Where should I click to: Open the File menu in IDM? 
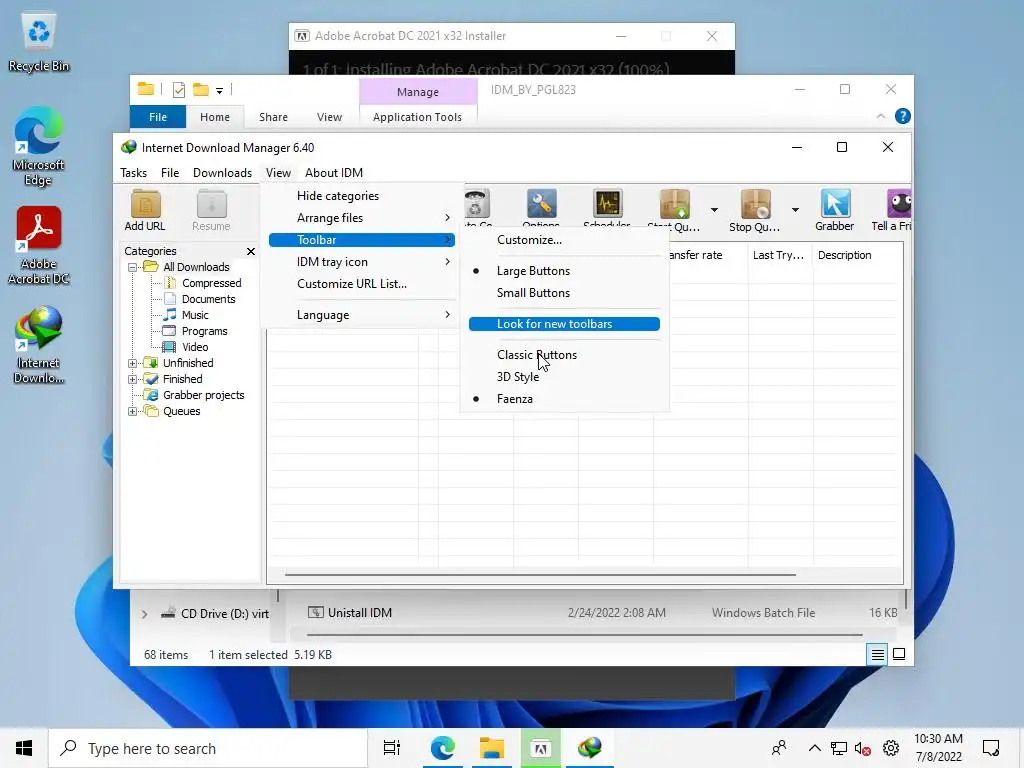[x=170, y=172]
